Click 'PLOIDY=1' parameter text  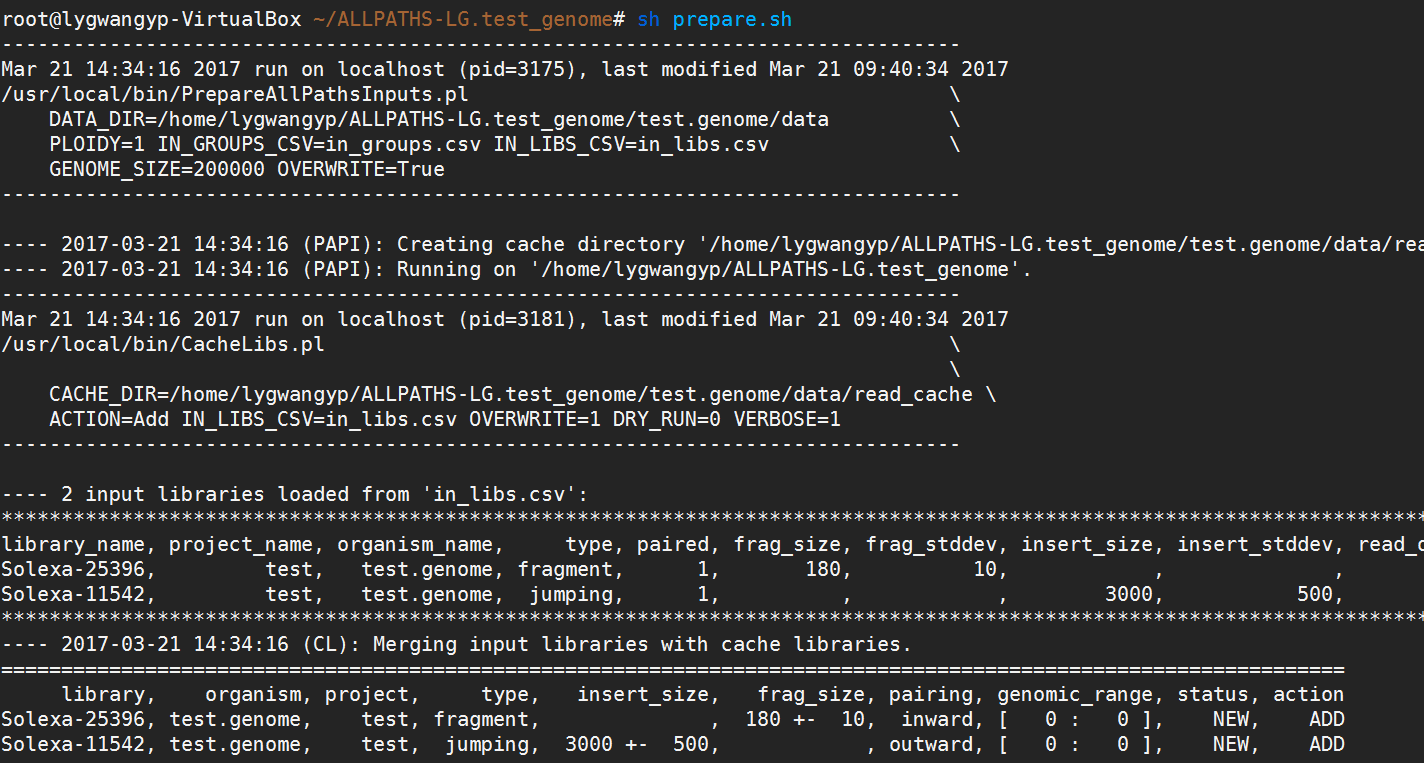click(97, 145)
